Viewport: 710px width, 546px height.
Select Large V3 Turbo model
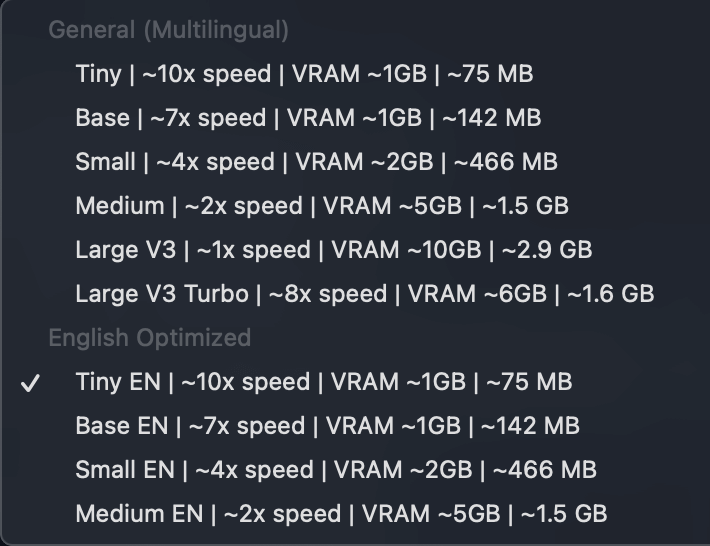pos(364,294)
